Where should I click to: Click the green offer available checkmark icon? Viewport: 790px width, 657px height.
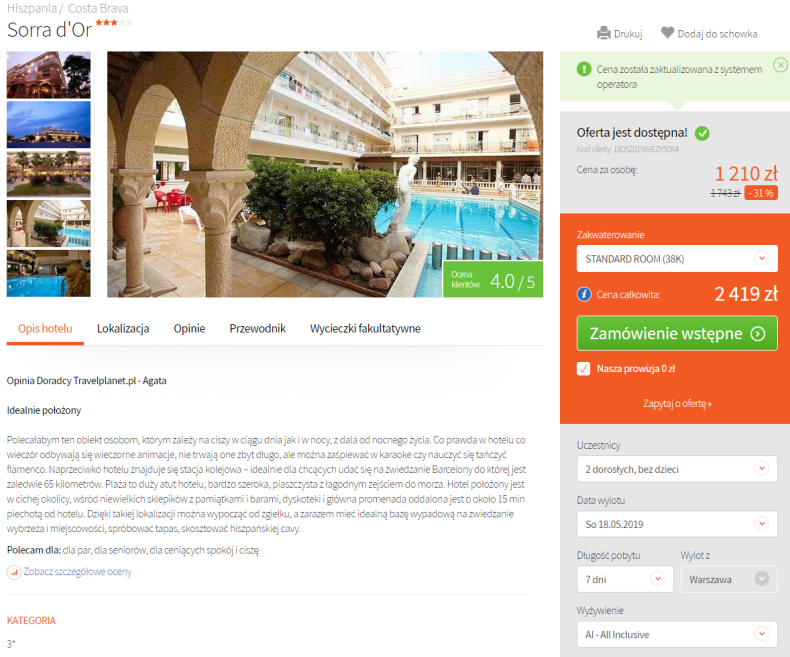pos(702,134)
